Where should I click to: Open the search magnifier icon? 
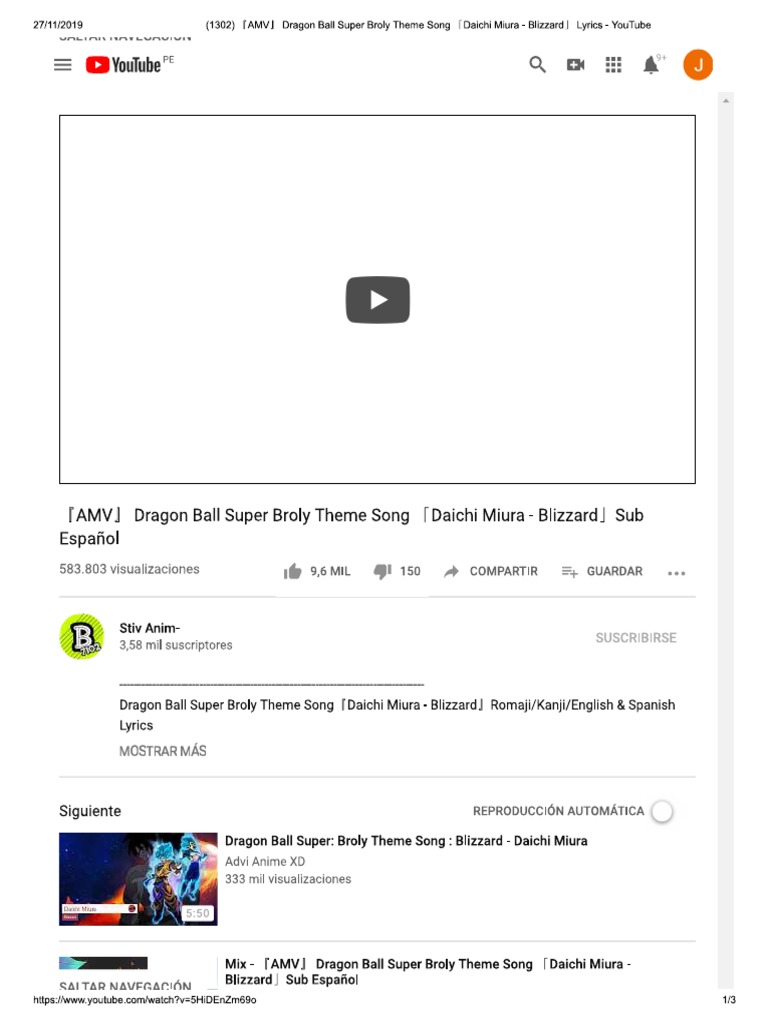click(537, 65)
